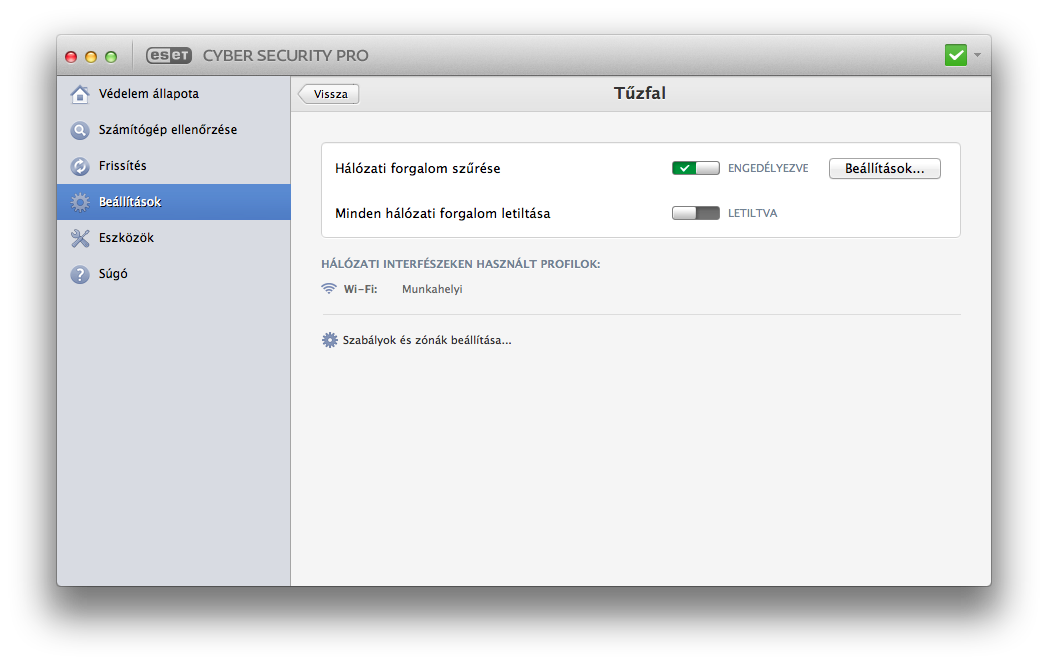
Task: Select the Beállítások sidebar item
Action: point(174,202)
